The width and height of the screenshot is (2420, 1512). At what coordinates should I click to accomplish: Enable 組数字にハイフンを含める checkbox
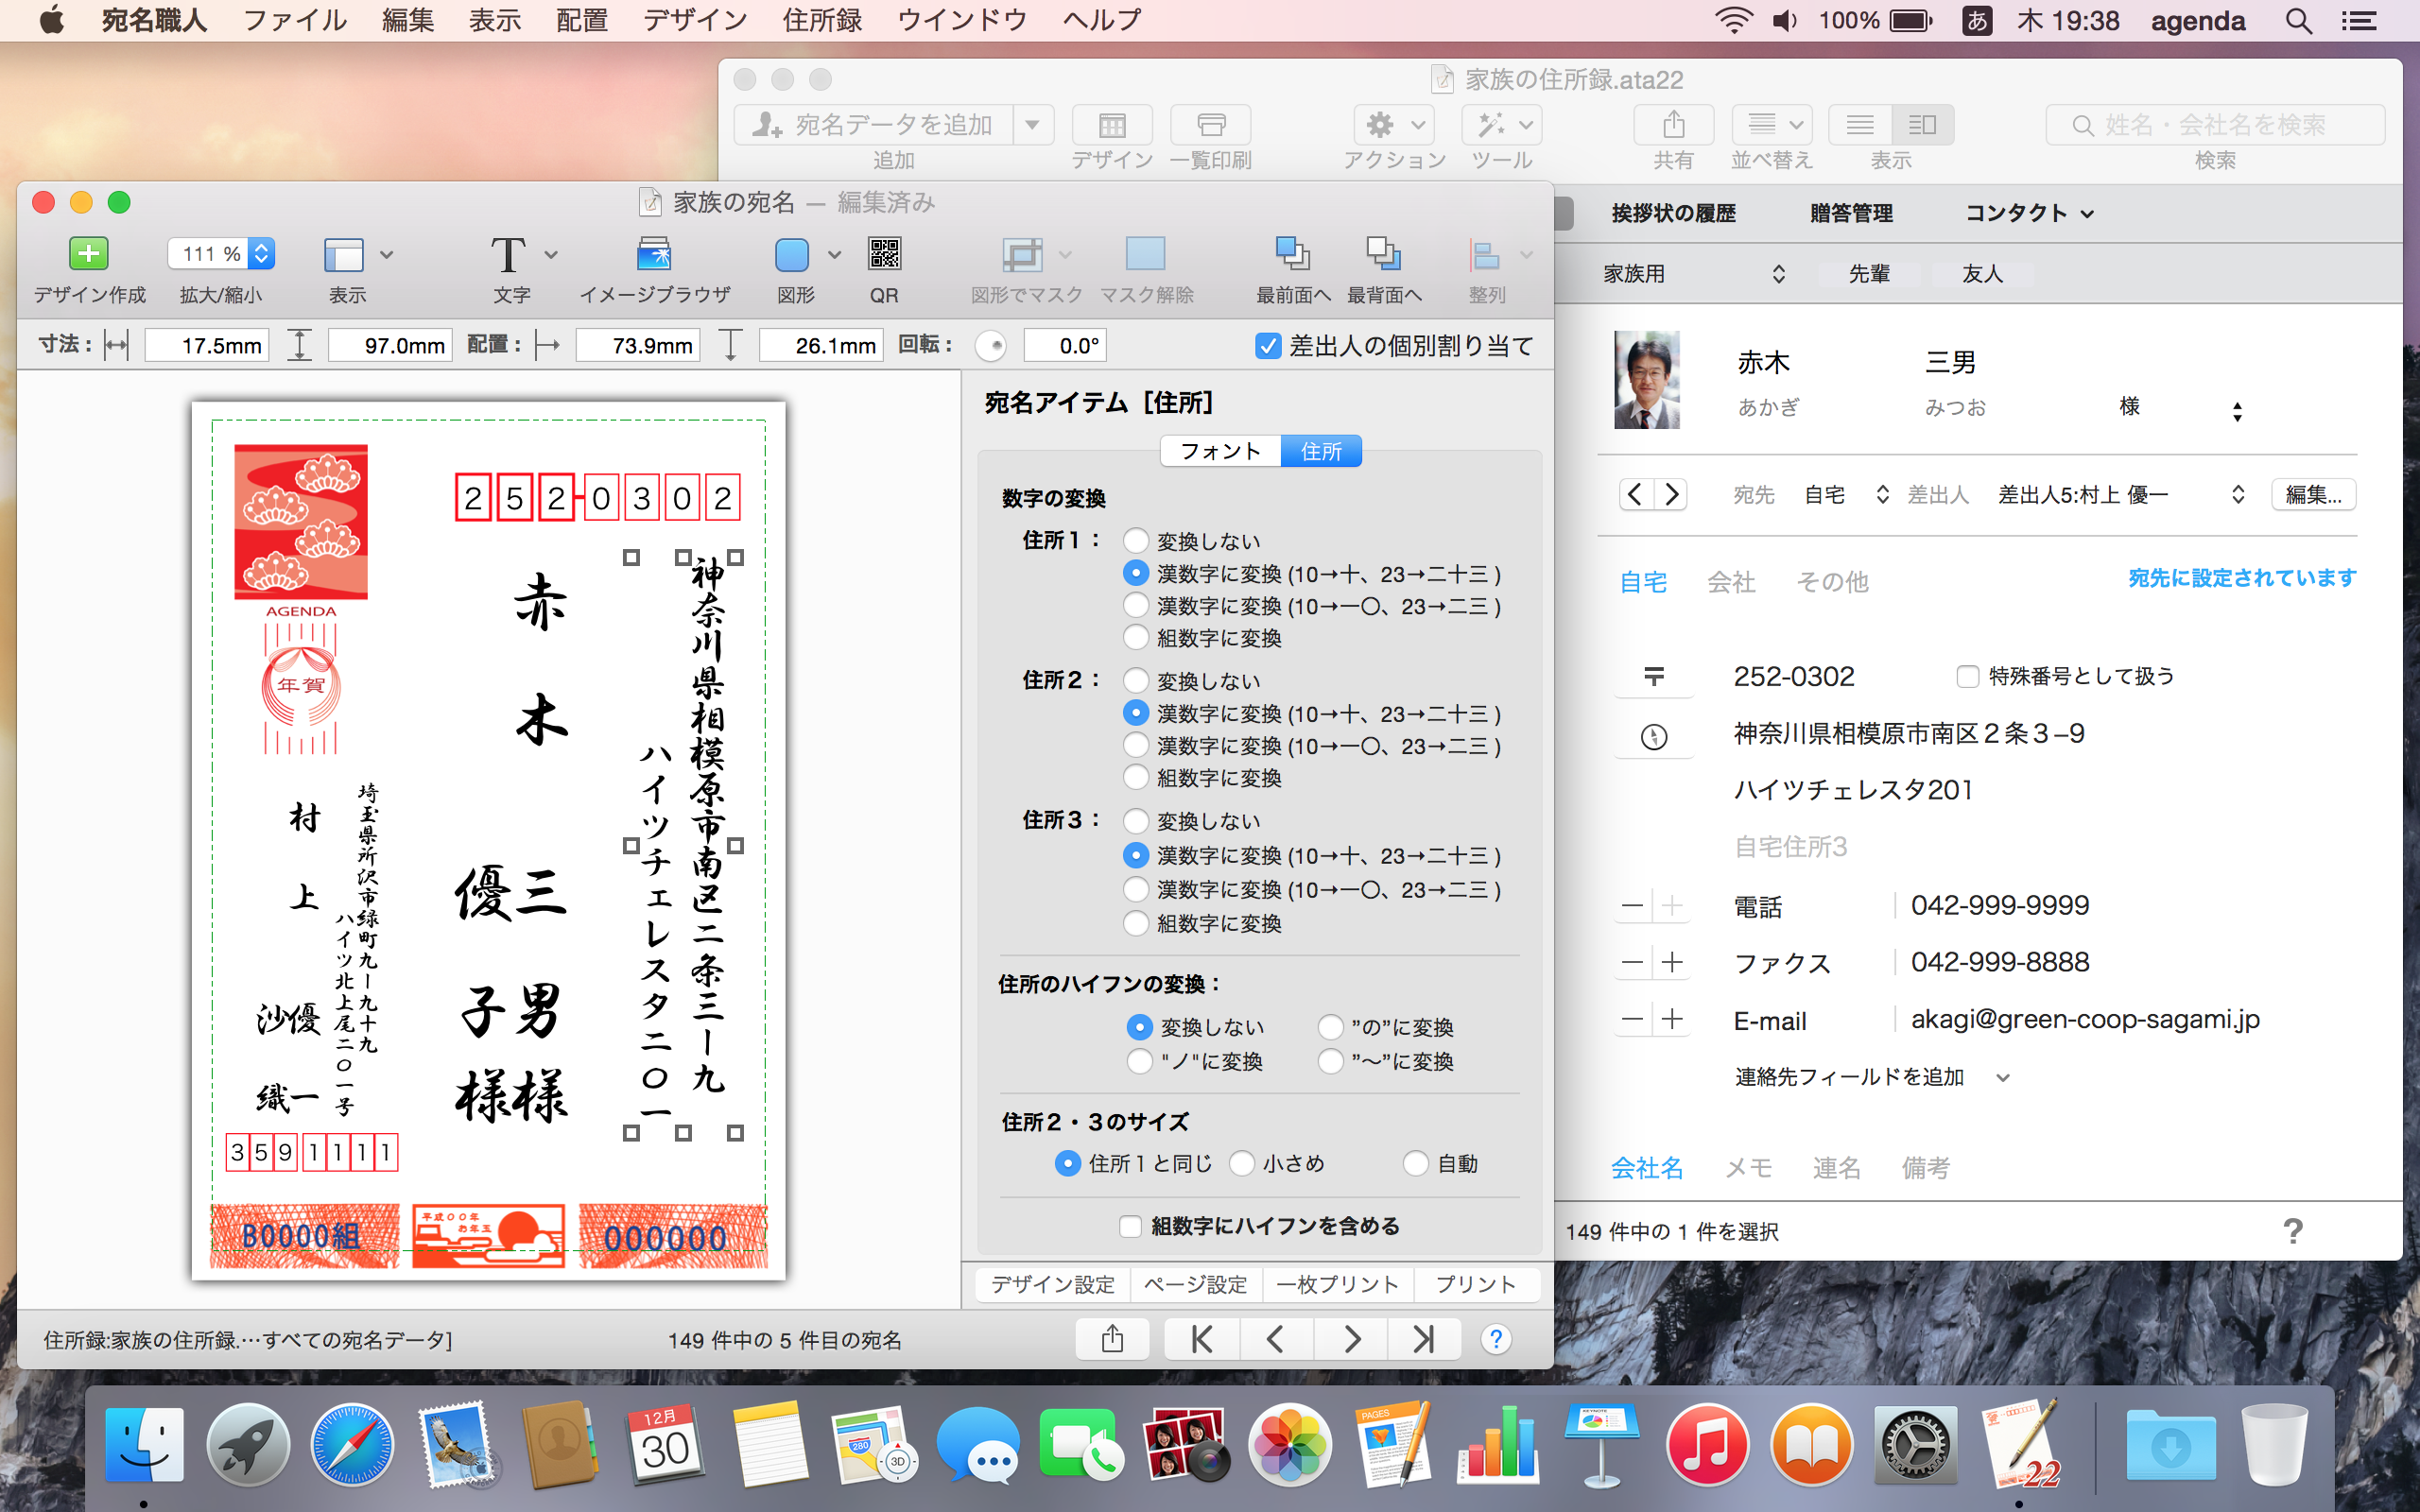pos(1130,1226)
